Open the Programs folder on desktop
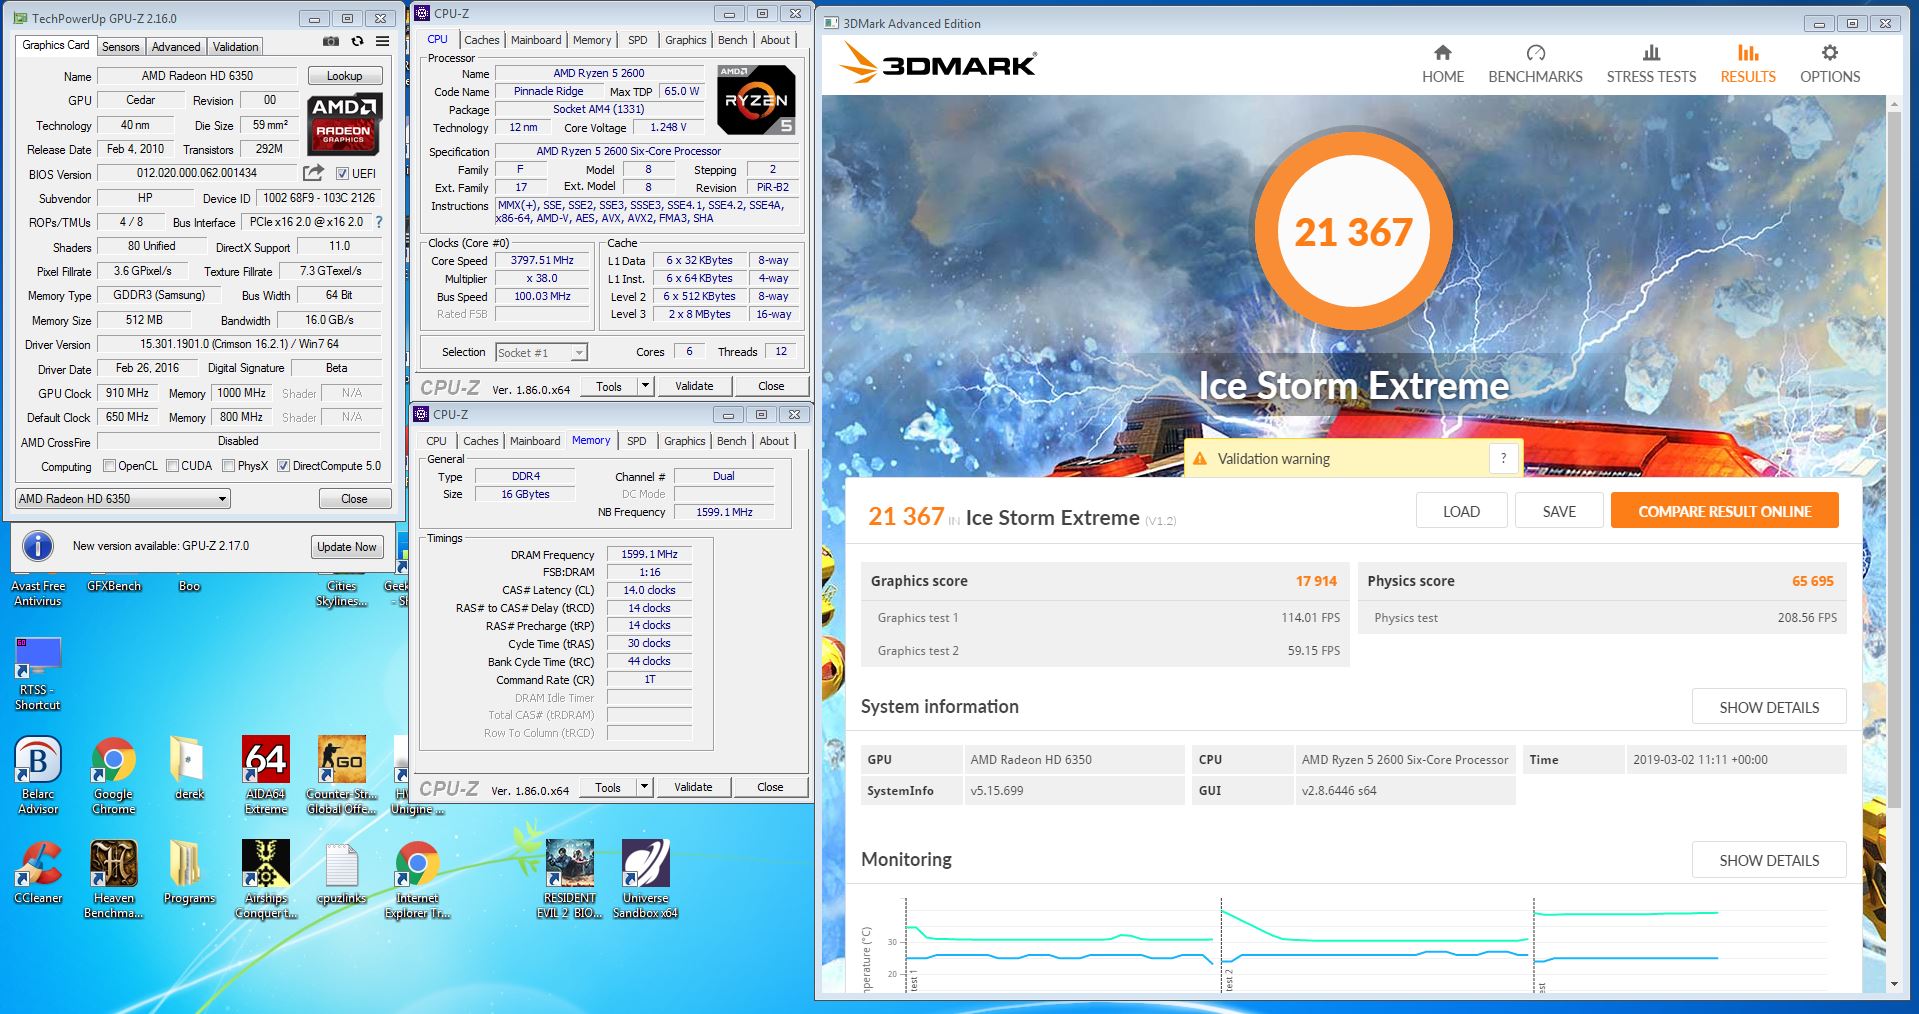This screenshot has width=1919, height=1014. click(x=189, y=872)
